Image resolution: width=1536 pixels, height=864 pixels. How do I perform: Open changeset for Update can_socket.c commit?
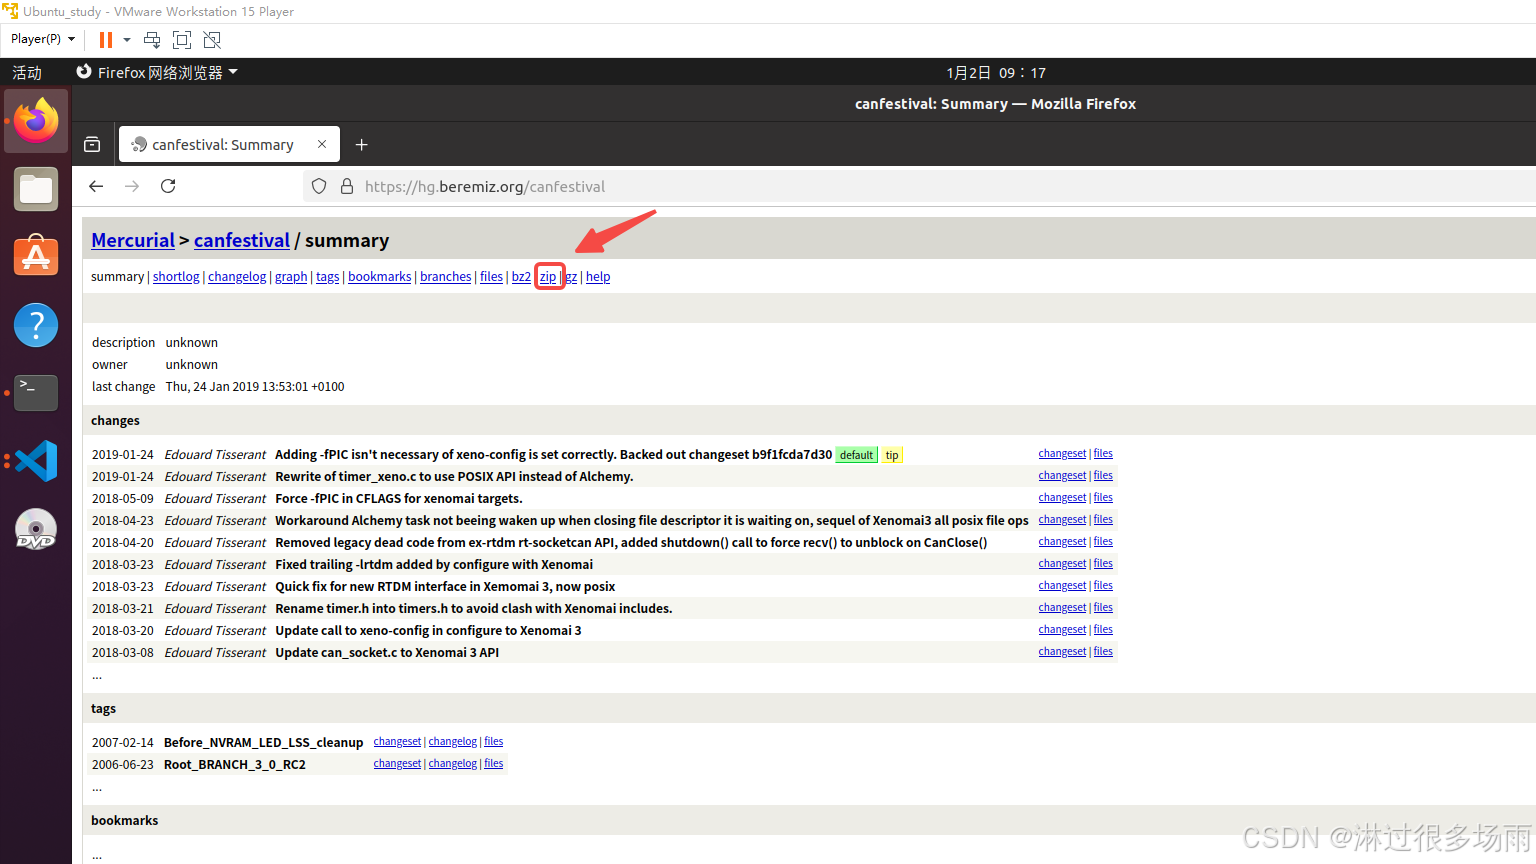1062,652
